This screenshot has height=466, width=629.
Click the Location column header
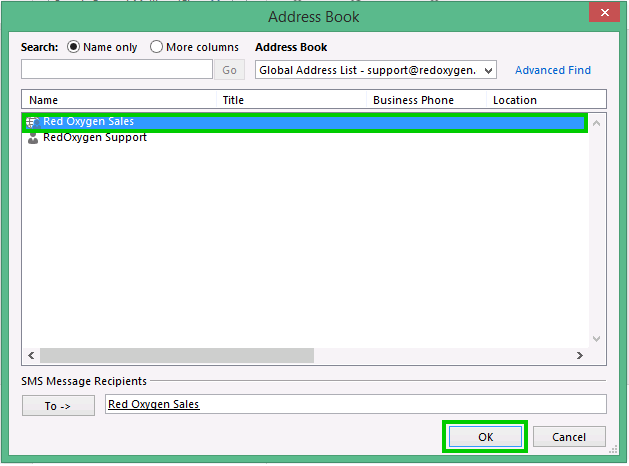pos(546,100)
